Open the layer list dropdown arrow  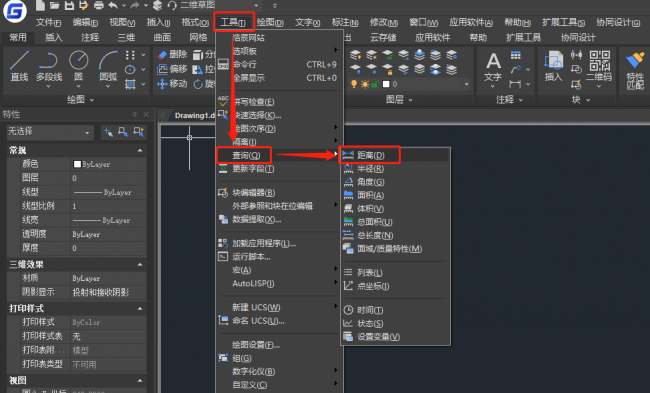pos(466,84)
